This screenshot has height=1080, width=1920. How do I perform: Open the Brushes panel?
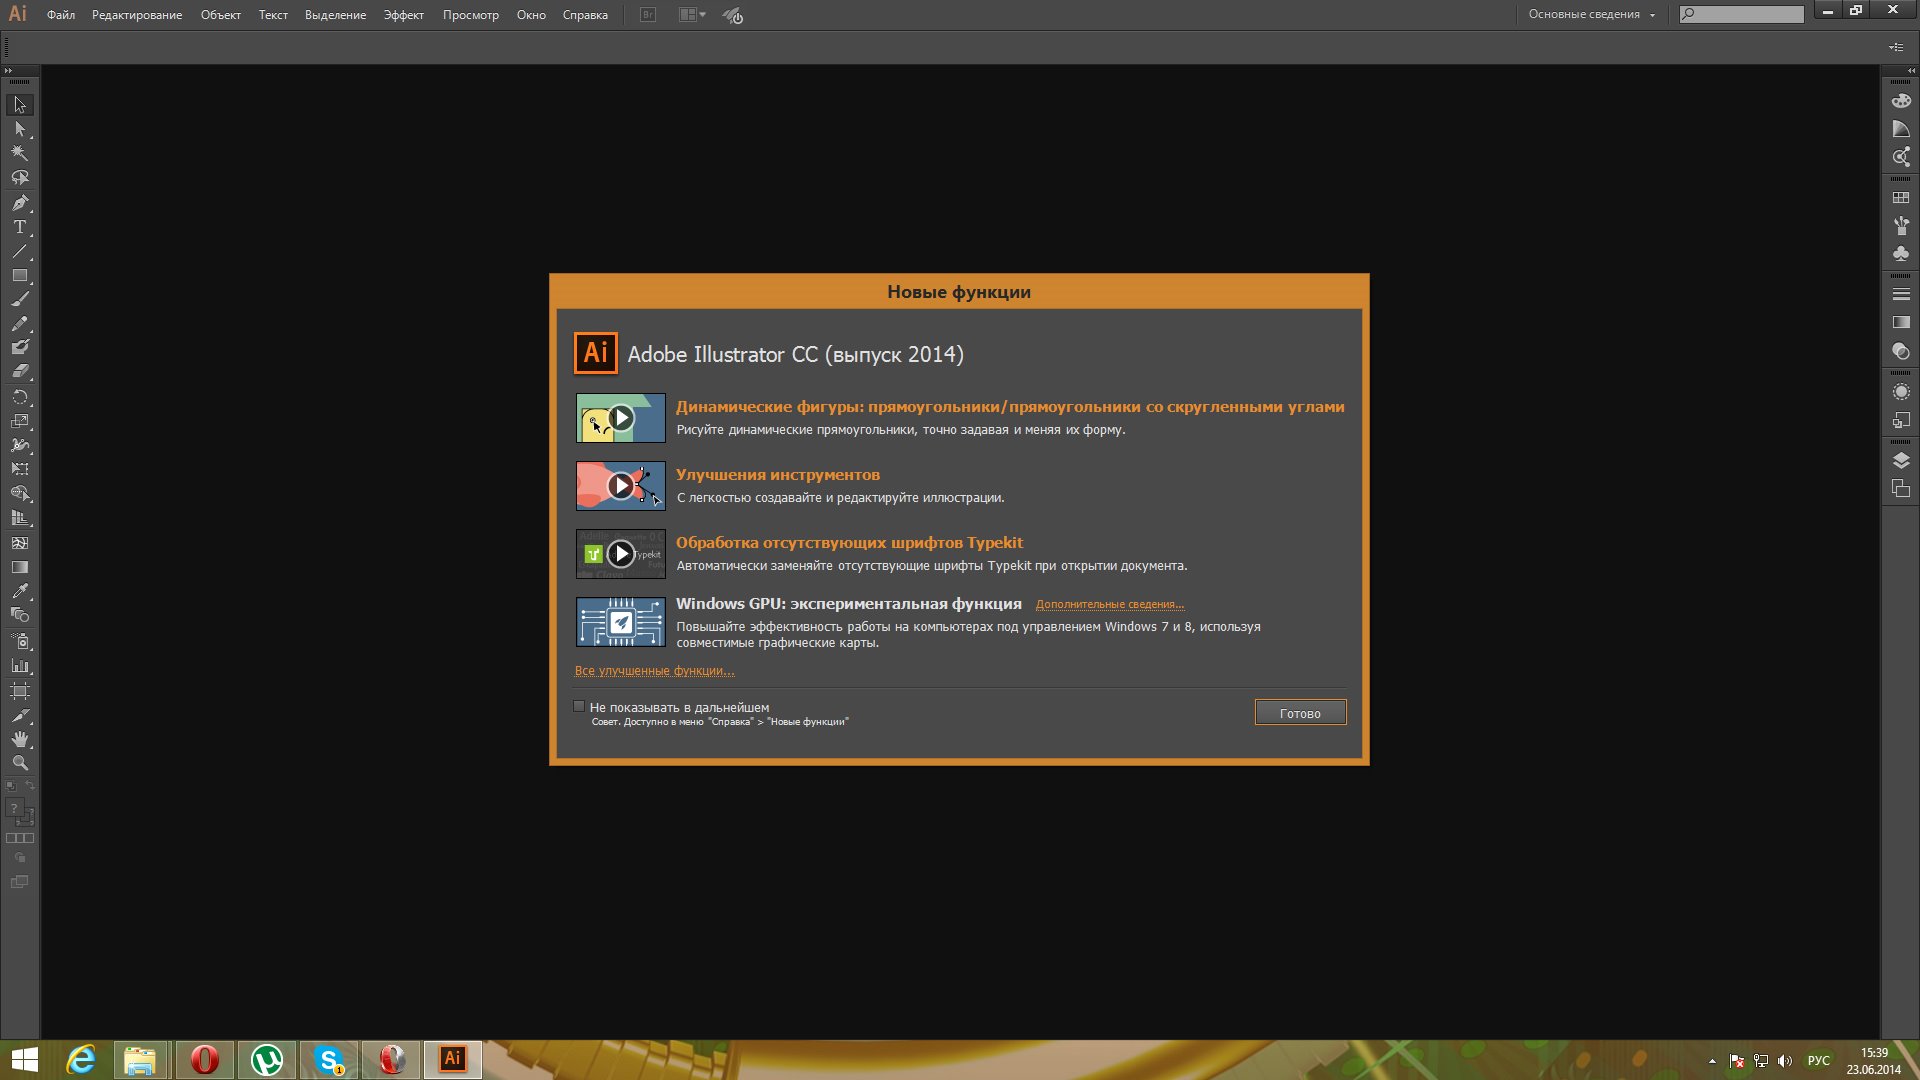click(x=1901, y=226)
